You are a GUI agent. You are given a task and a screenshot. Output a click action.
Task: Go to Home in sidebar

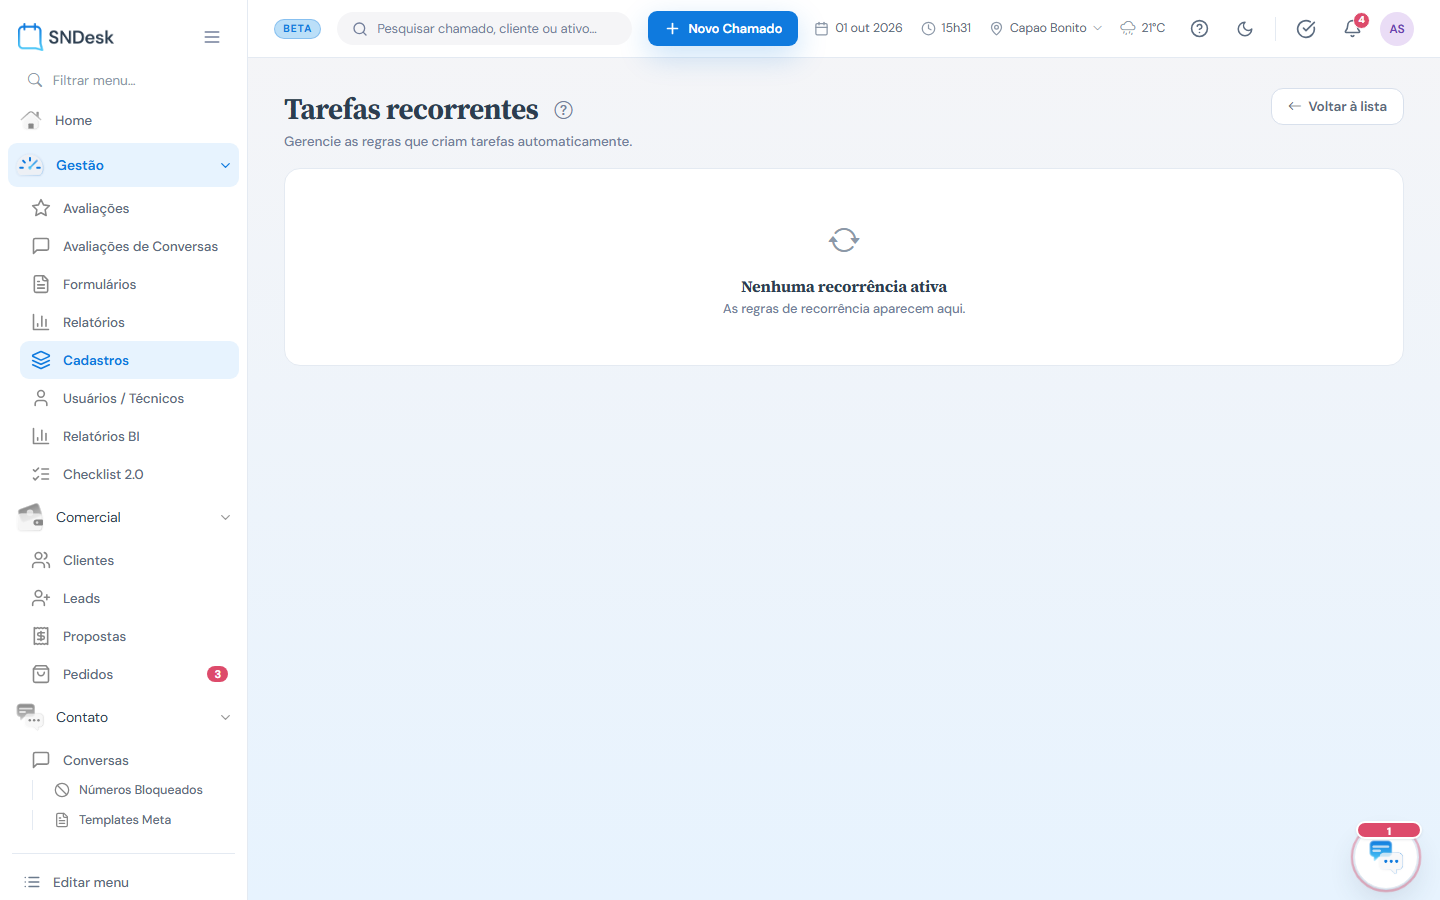[x=124, y=120]
